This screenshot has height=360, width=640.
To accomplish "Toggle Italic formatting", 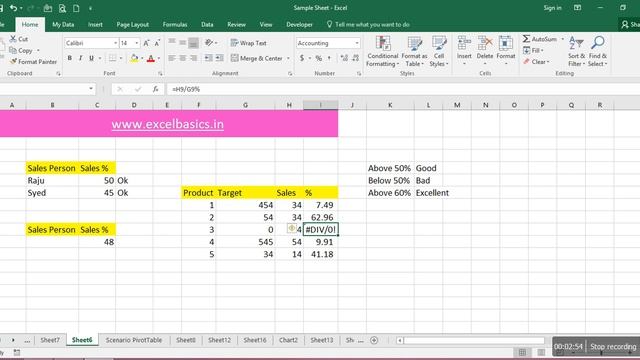I will 80,58.
